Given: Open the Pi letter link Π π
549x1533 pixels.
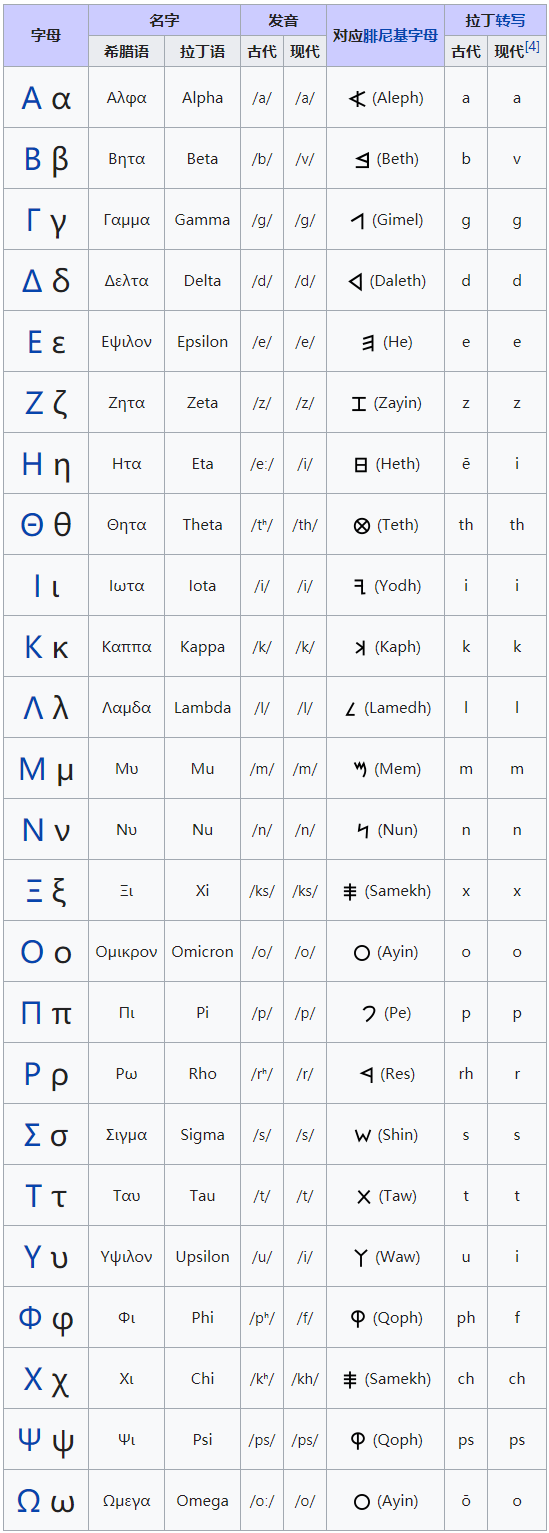Looking at the screenshot, I should [x=46, y=1013].
